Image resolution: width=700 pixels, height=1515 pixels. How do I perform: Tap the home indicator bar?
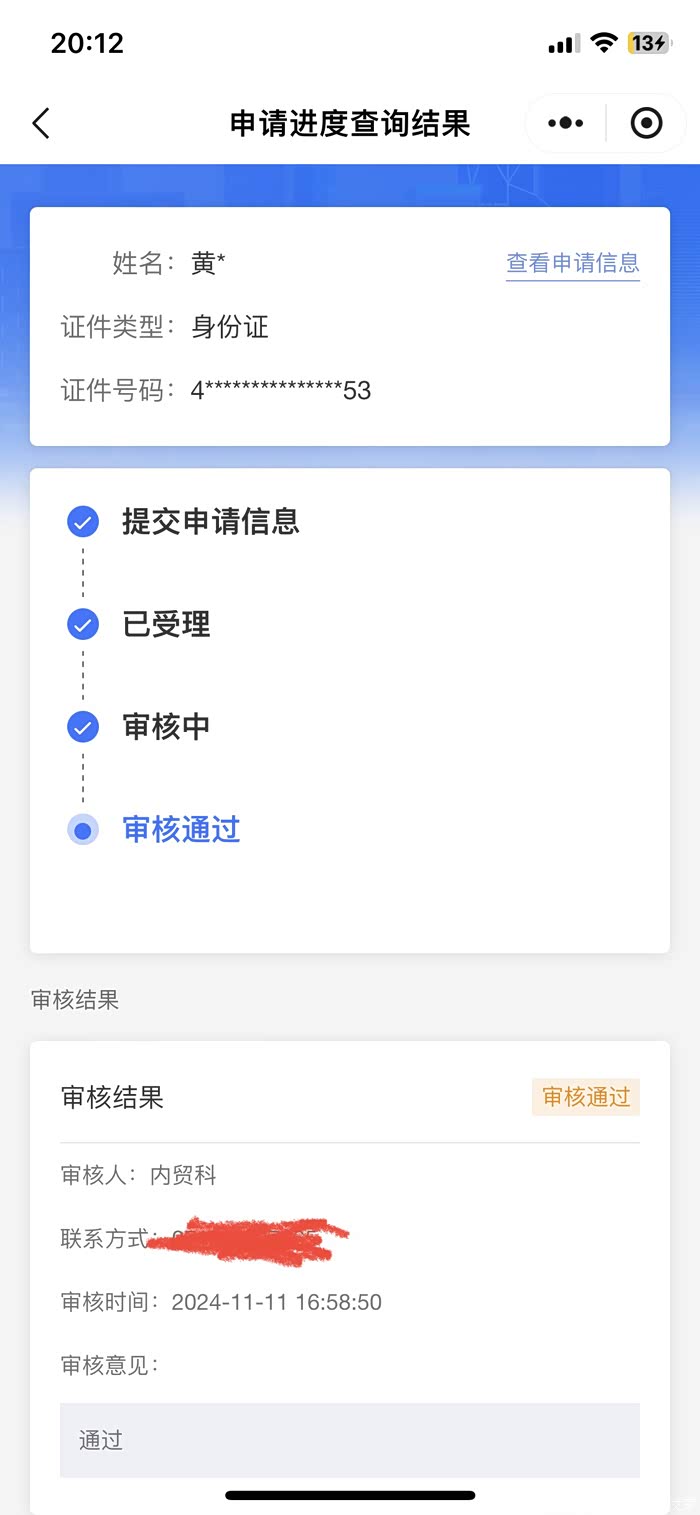350,1495
